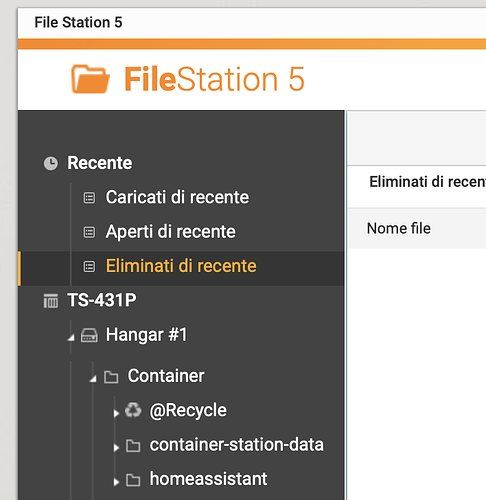Click the FileStation 5 folder logo
The width and height of the screenshot is (486, 500).
pos(90,79)
